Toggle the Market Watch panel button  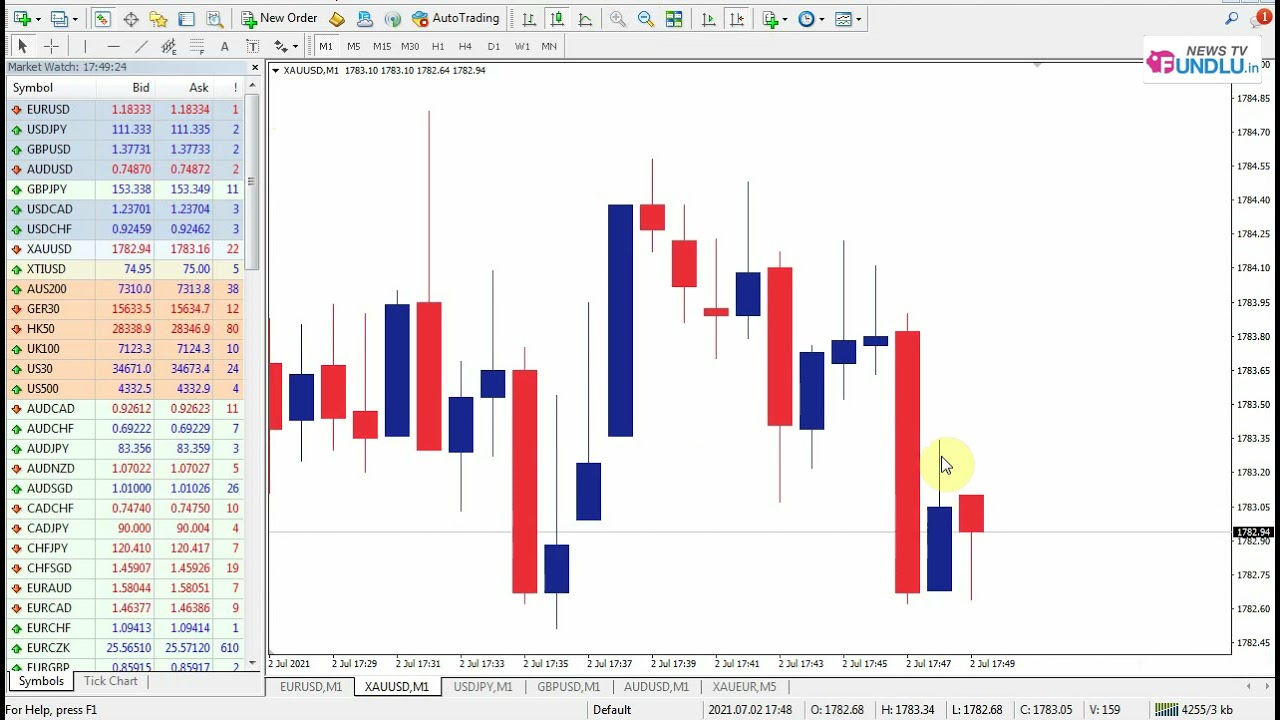pyautogui.click(x=102, y=18)
